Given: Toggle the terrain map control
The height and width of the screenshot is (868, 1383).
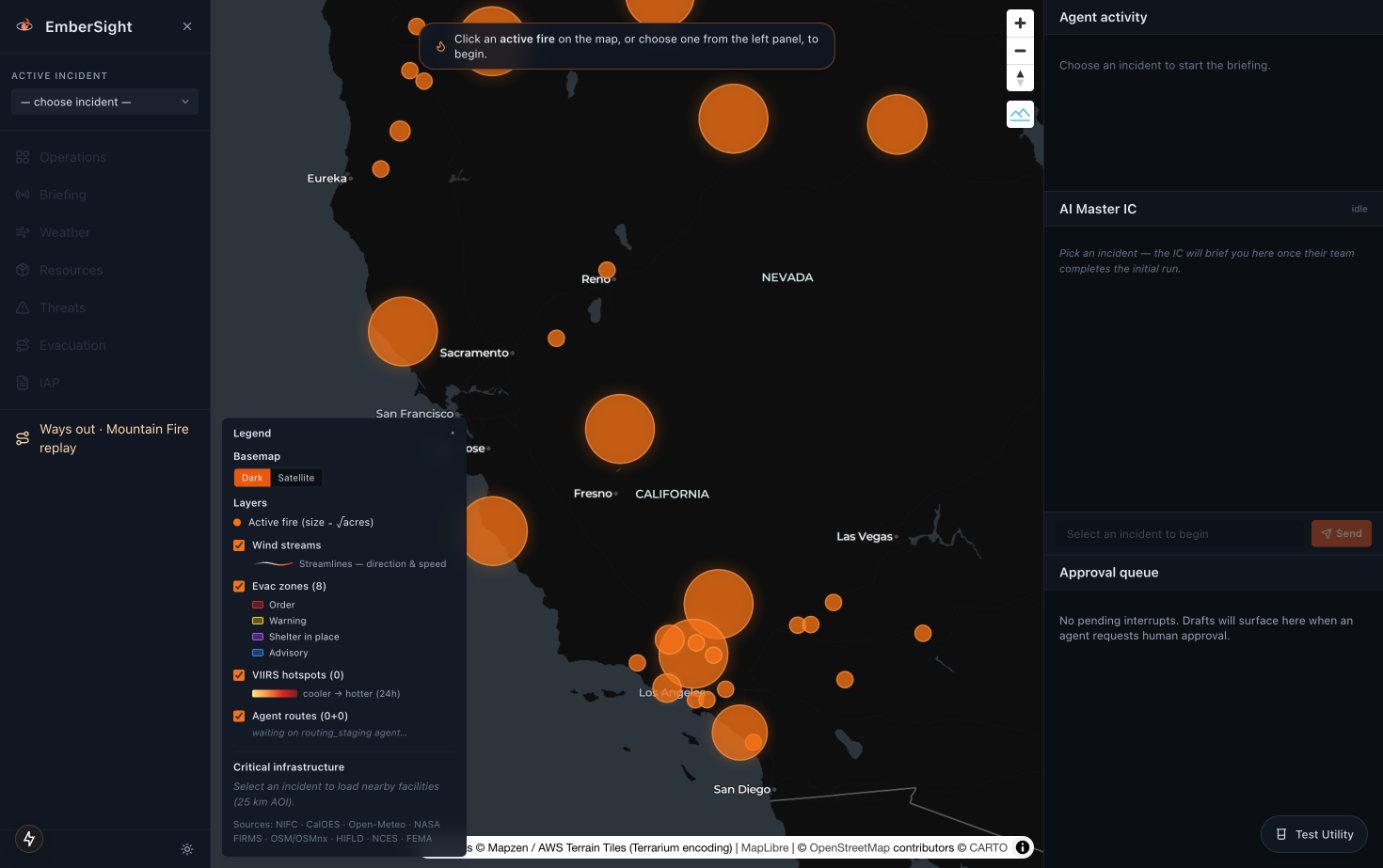Looking at the screenshot, I should [1020, 114].
